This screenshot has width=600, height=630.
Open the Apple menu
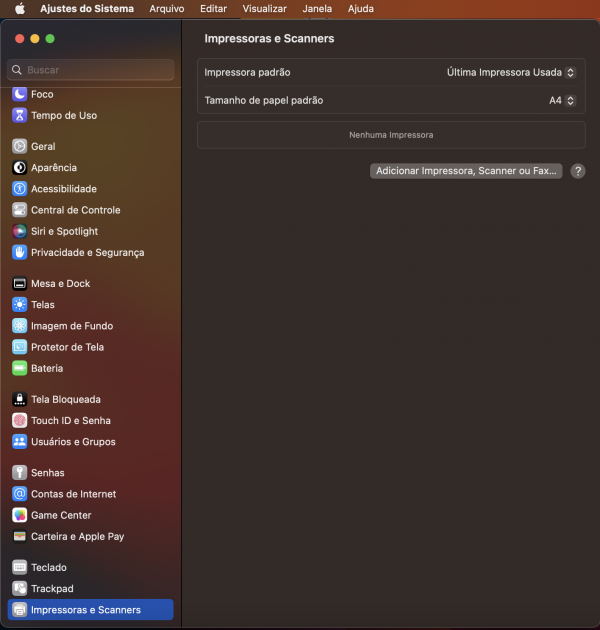[20, 8]
